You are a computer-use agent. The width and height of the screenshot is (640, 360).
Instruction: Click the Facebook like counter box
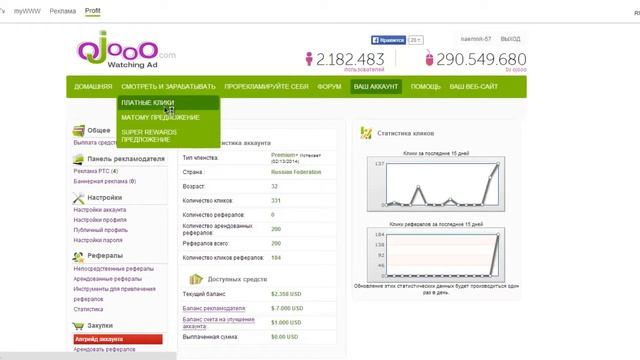[x=416, y=40]
